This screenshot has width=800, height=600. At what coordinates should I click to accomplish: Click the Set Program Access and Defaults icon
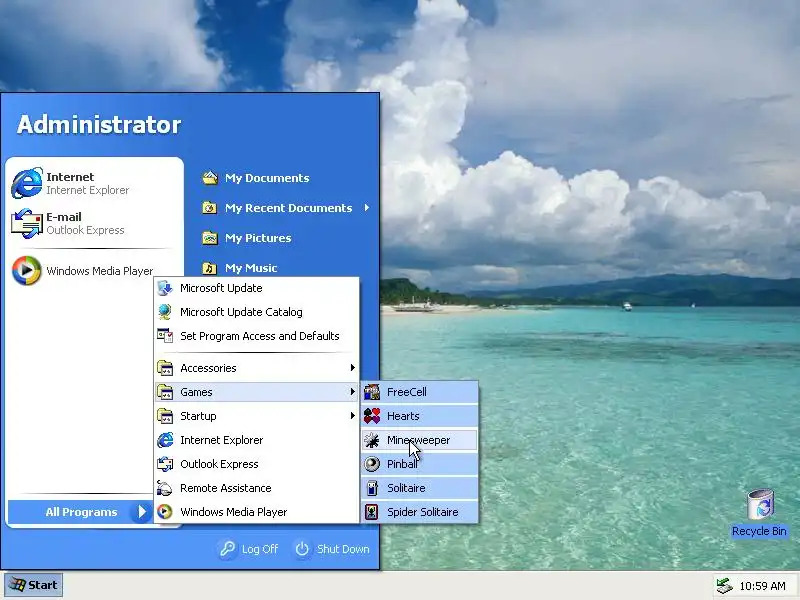(x=165, y=336)
